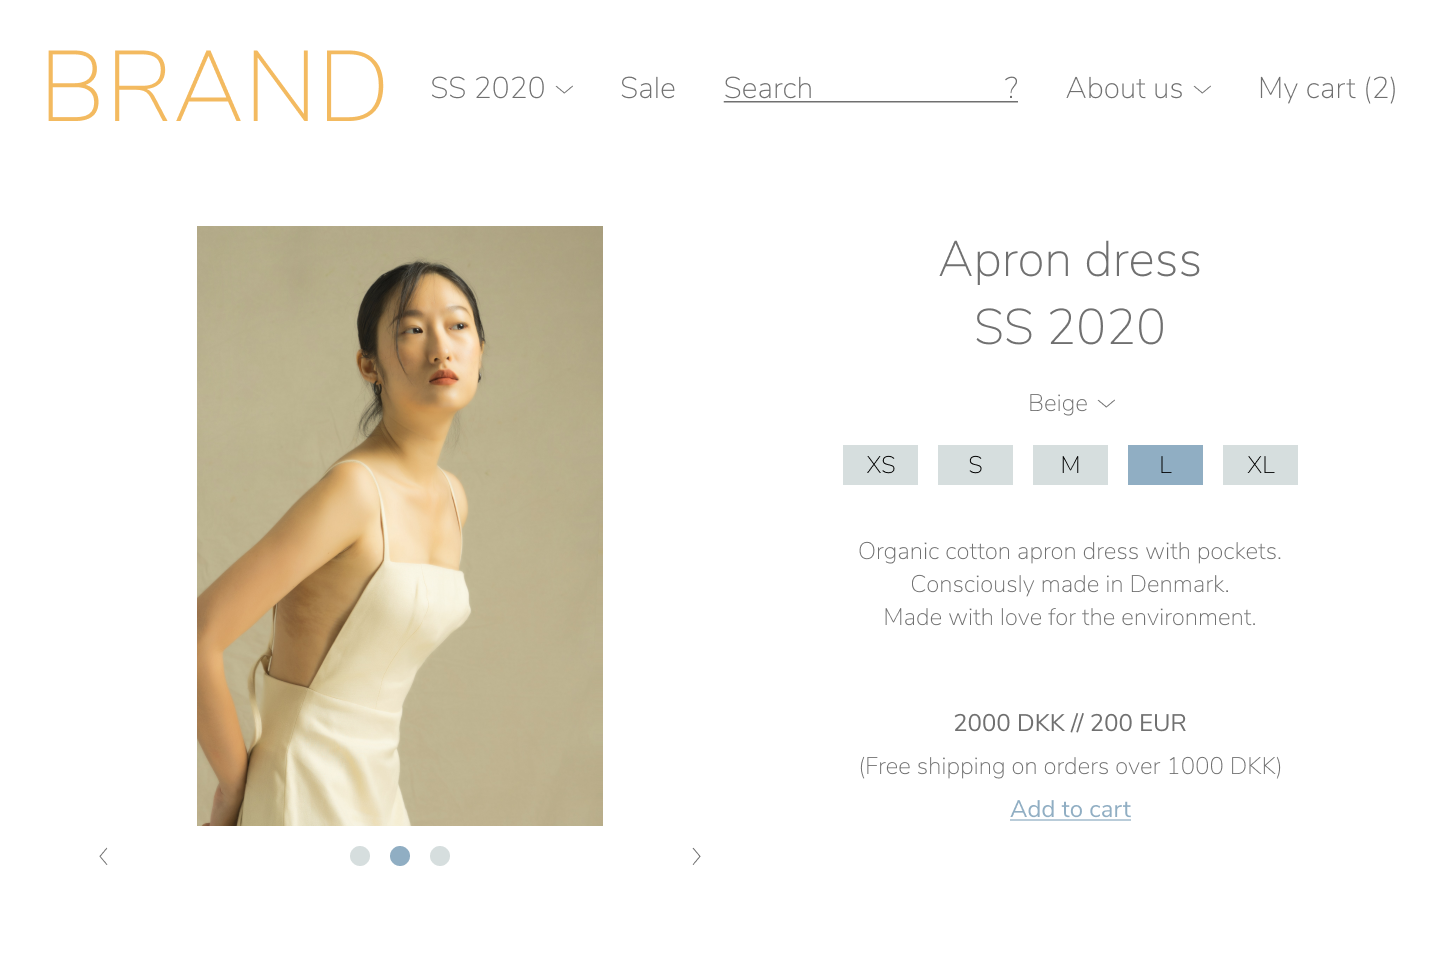Select second image carousel dot
1440x960 pixels.
pos(400,856)
